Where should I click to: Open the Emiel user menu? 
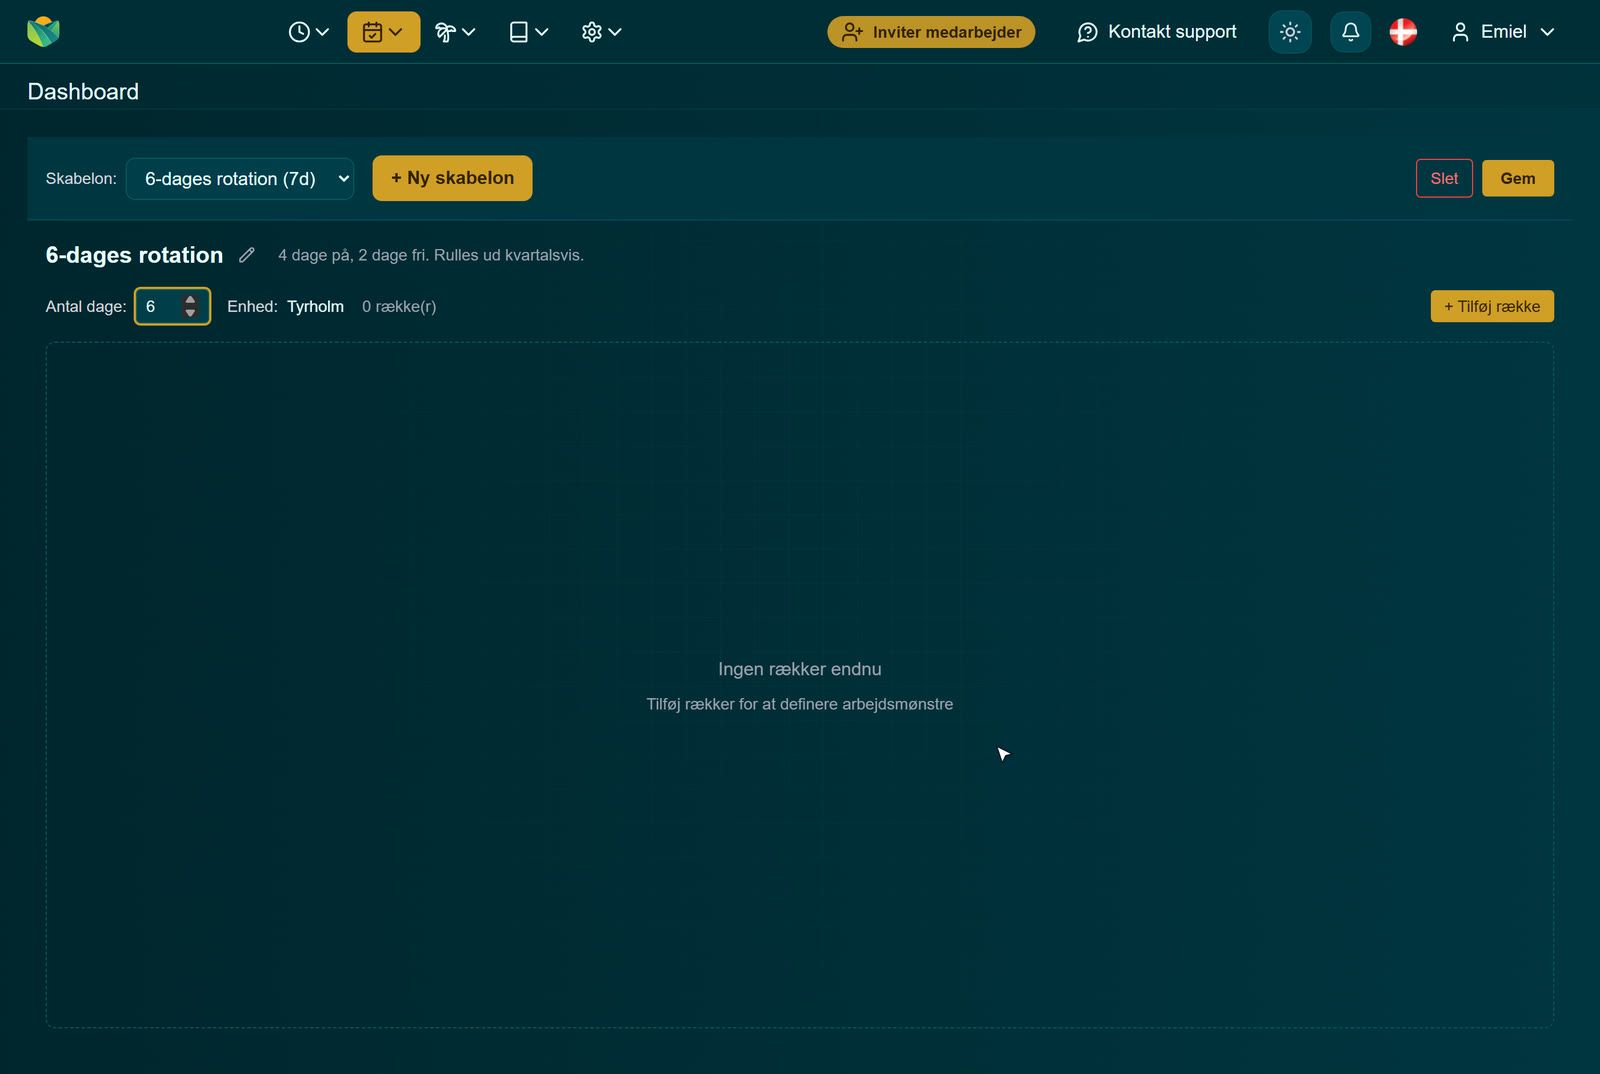click(1503, 32)
